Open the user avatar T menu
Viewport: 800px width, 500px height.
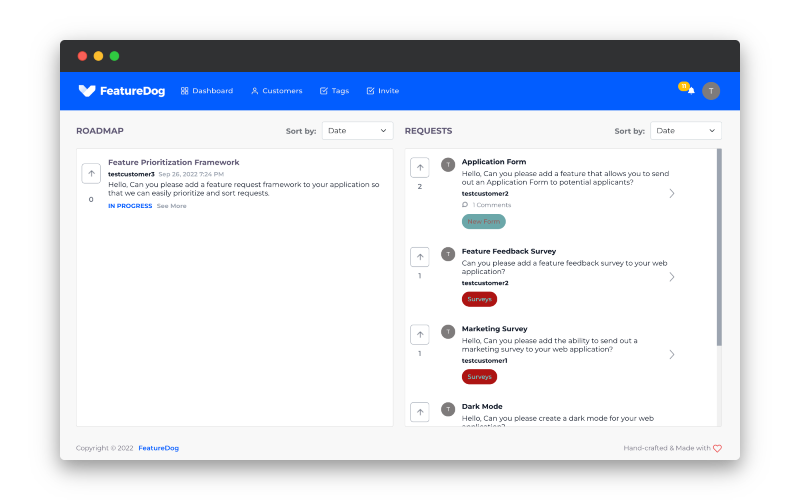click(711, 91)
